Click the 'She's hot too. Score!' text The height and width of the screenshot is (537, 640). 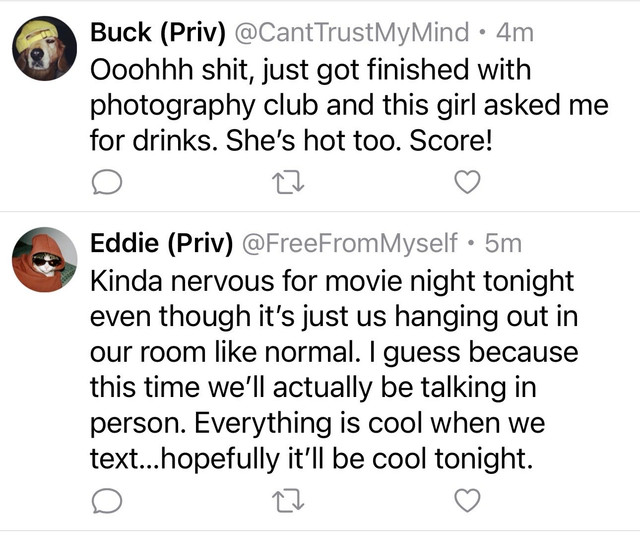pos(359,140)
